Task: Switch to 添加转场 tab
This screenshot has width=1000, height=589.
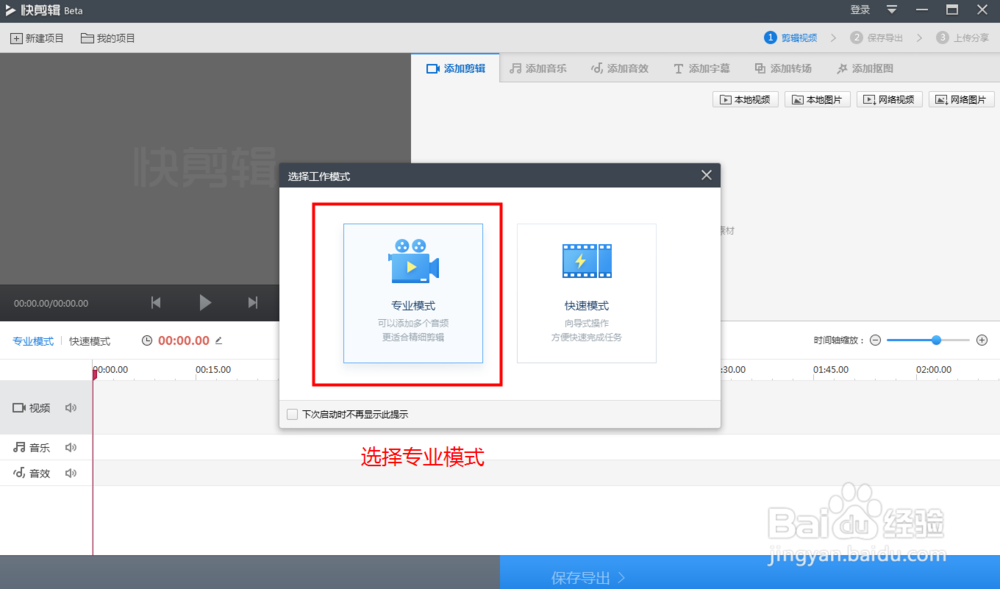Action: [783, 68]
